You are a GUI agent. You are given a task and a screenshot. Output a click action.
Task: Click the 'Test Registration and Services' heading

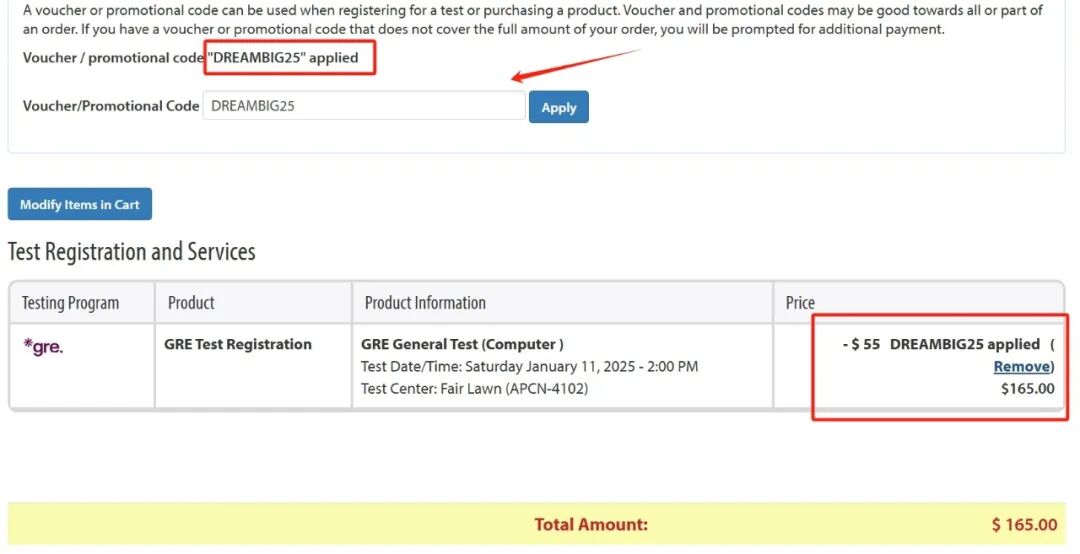click(x=132, y=252)
